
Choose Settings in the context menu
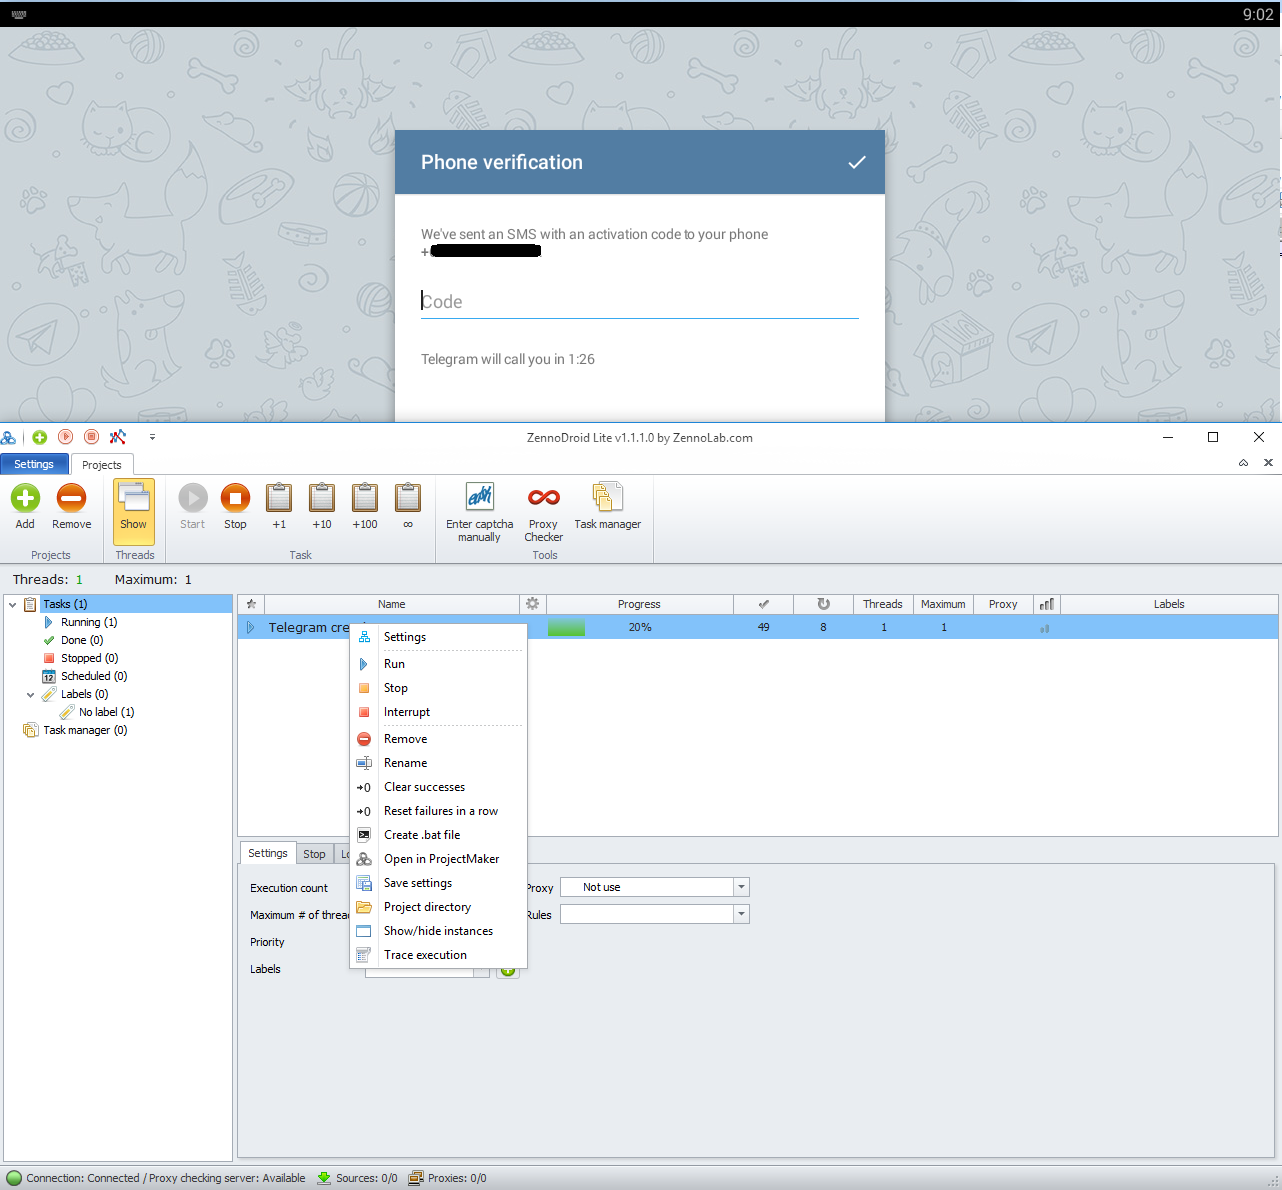(x=438, y=637)
